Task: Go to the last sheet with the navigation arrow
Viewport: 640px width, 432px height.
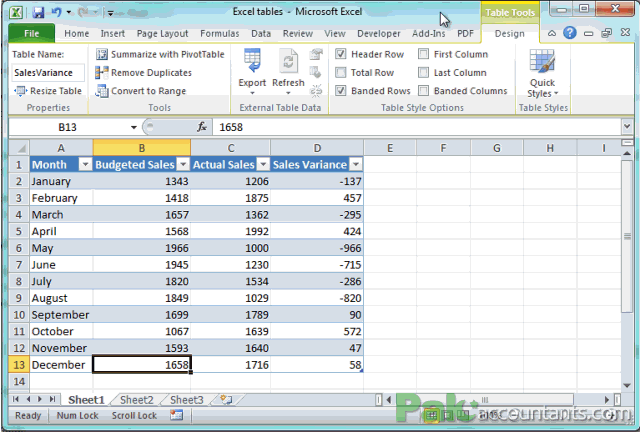Action: [52, 399]
